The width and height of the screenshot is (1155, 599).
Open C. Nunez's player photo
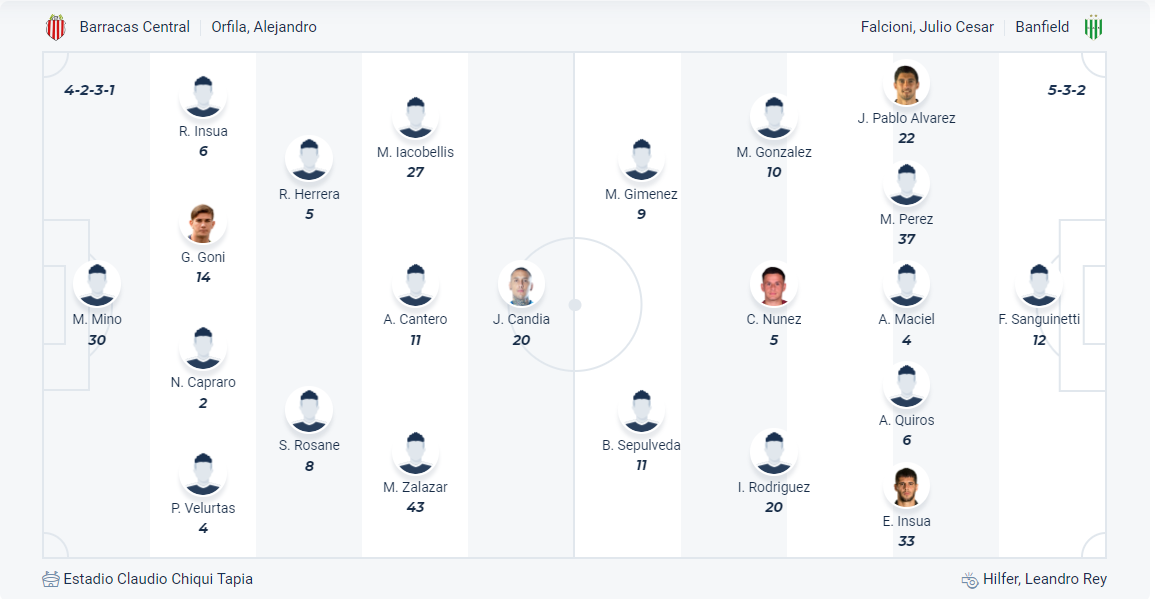click(x=774, y=285)
